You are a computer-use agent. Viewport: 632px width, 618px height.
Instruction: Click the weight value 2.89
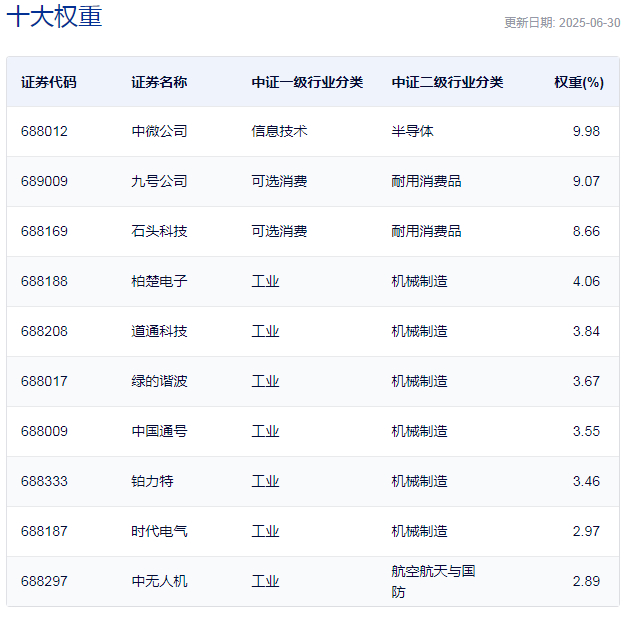click(x=586, y=581)
